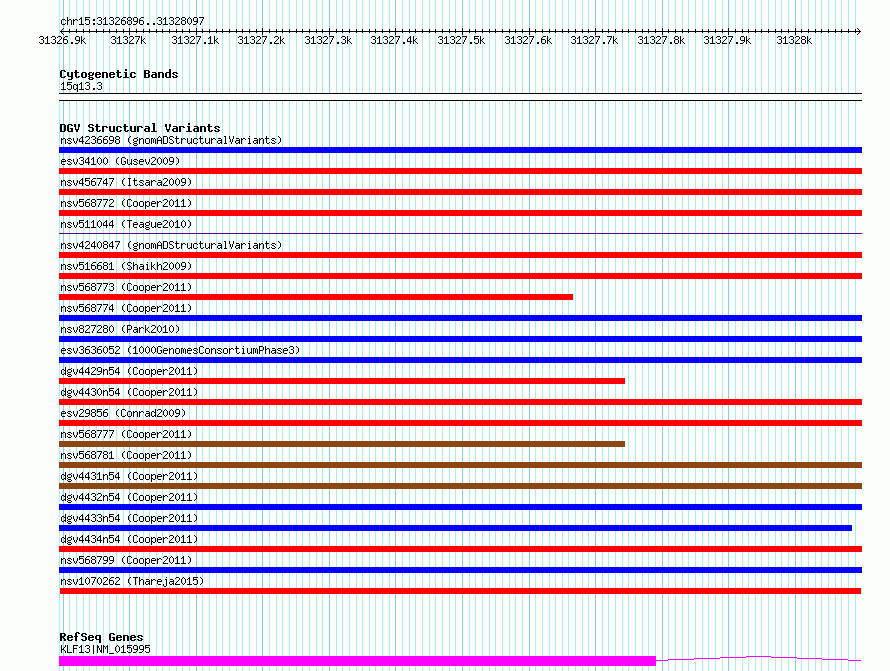Click the ruler's right arrowhead
The width and height of the screenshot is (890, 671).
[x=859, y=31]
